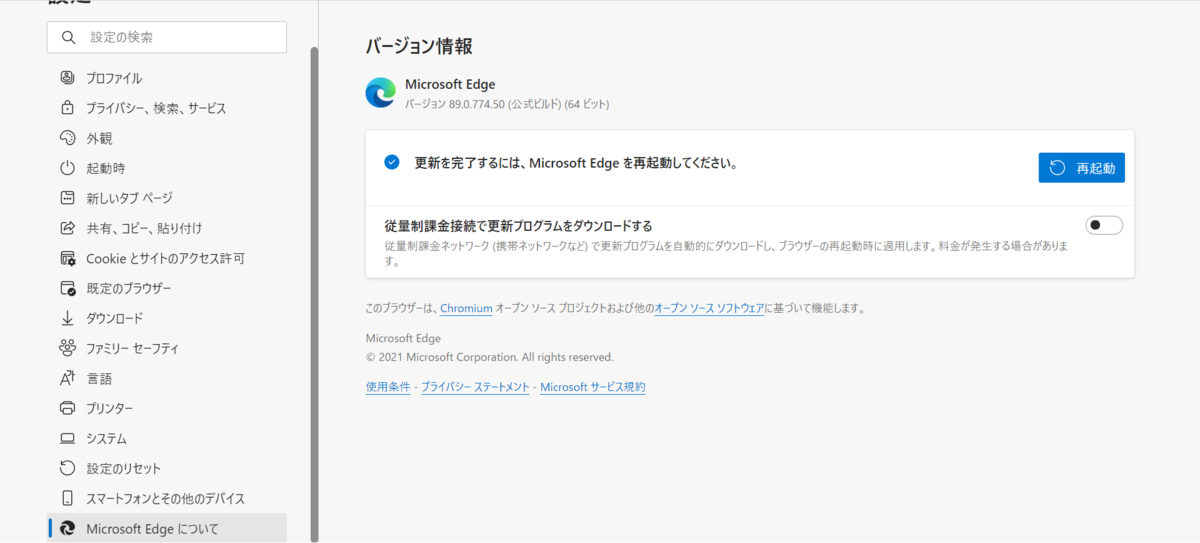This screenshot has height=543, width=1200.
Task: Click the Cookie とサイトのアクセス許可 icon
Action: [68, 258]
